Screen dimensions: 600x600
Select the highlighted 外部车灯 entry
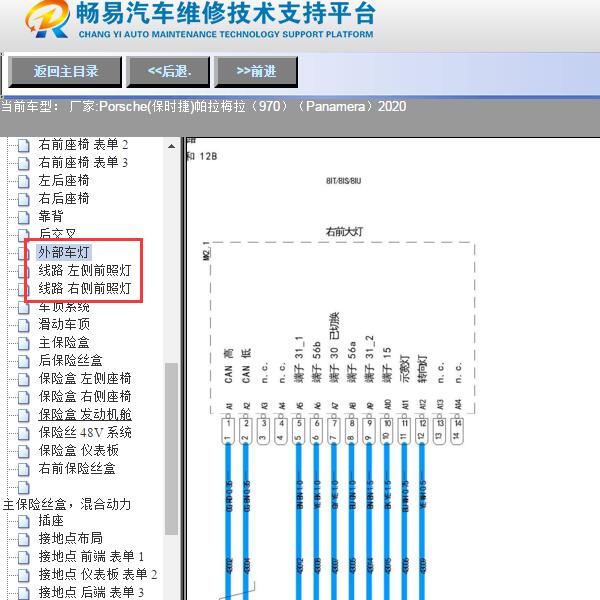64,253
